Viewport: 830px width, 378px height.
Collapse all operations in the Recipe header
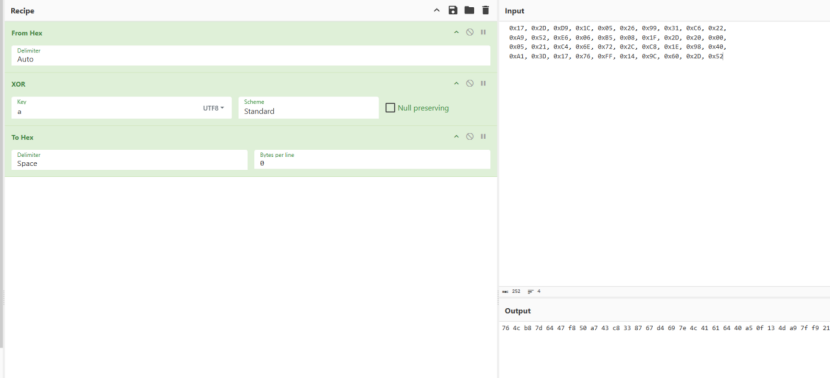[437, 11]
